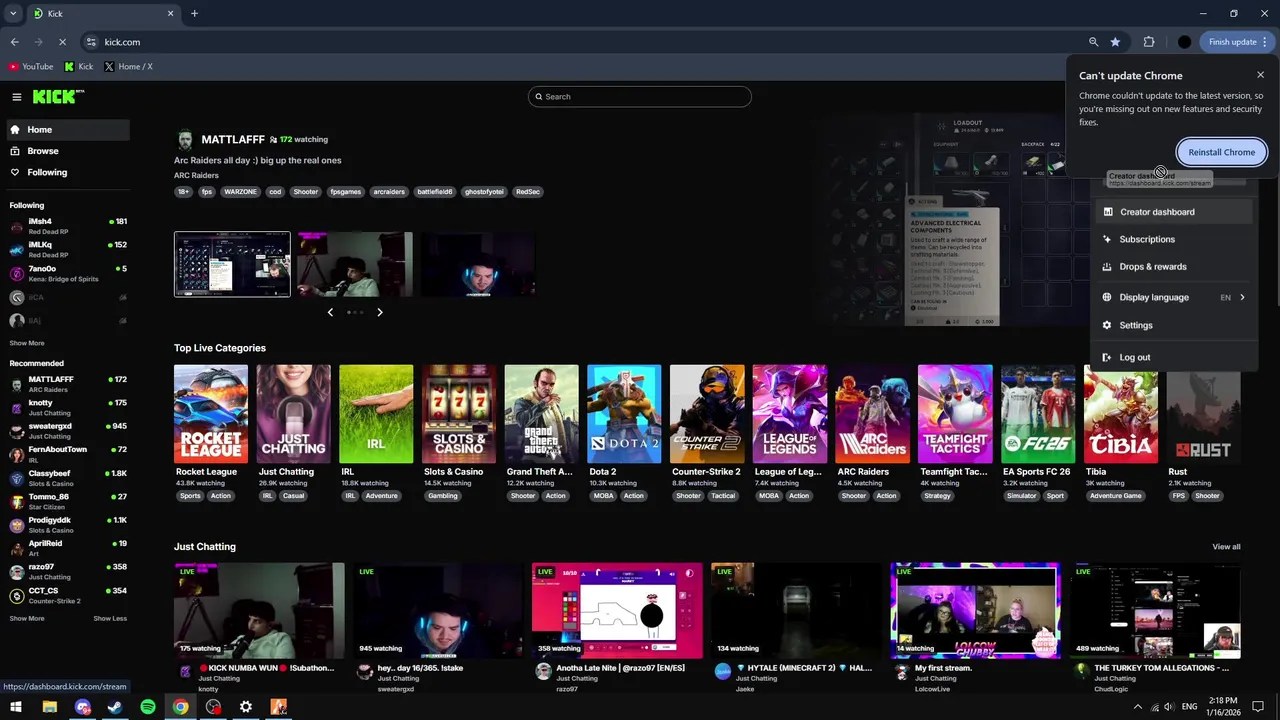This screenshot has height=720, width=1280.
Task: Open Slots & Casino category thumbnail
Action: click(x=459, y=414)
